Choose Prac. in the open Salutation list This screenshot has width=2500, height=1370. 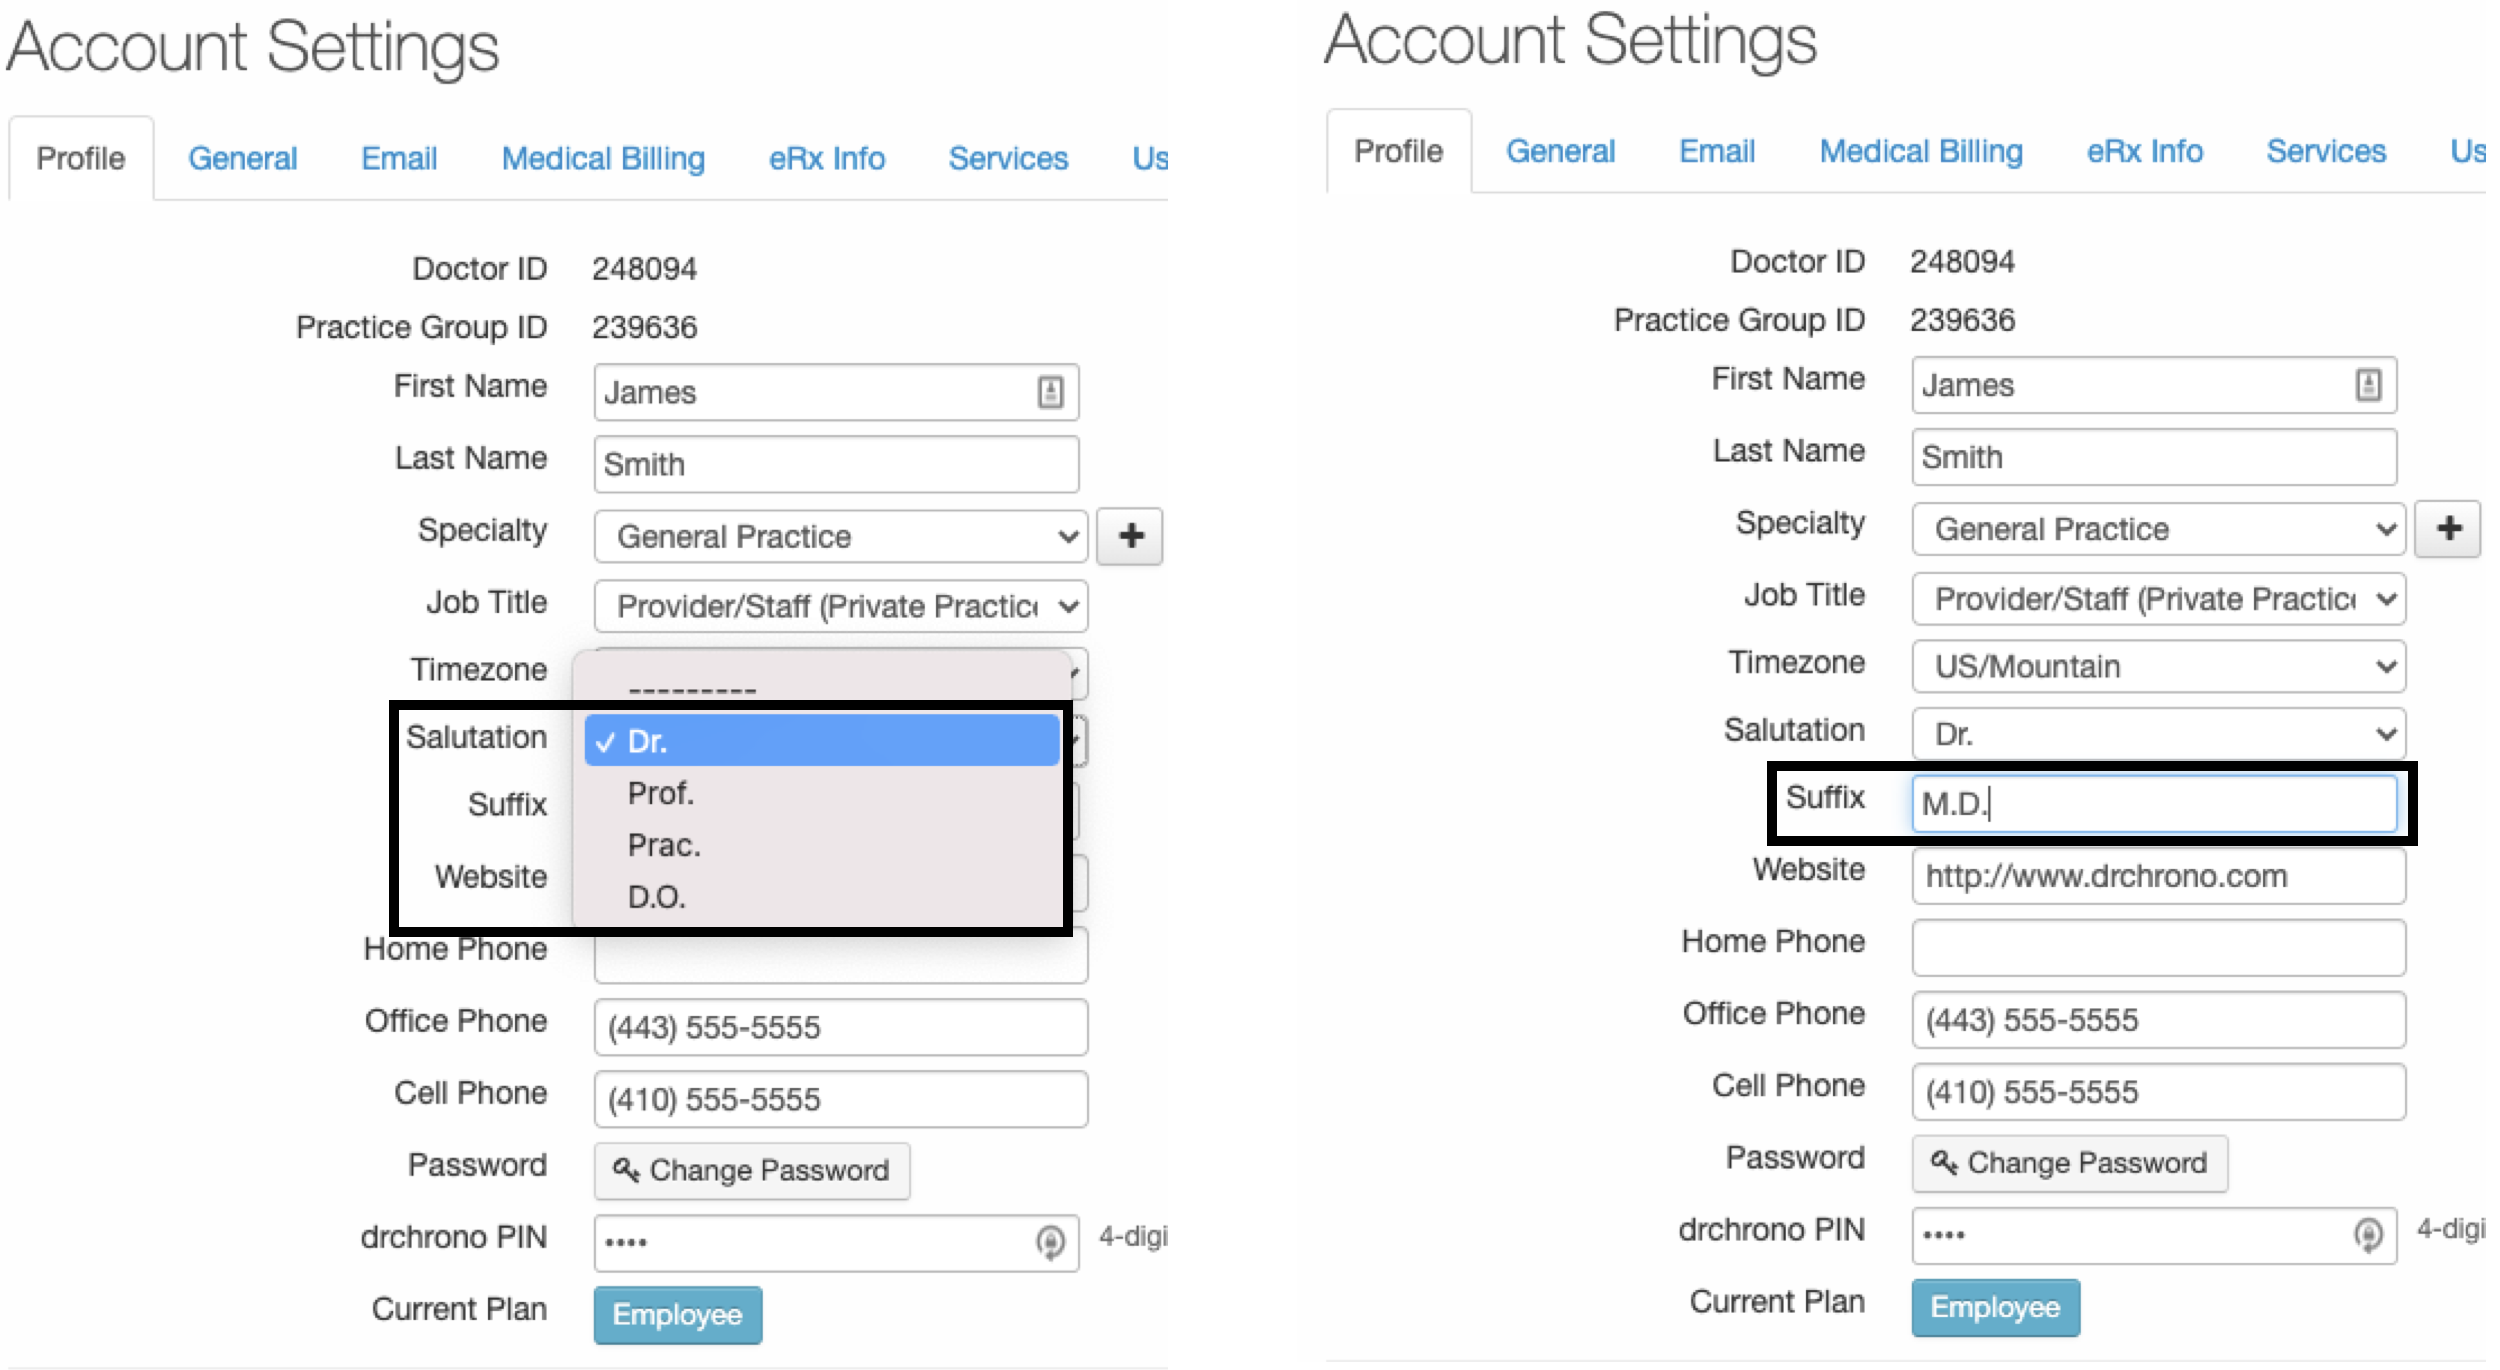coord(822,845)
